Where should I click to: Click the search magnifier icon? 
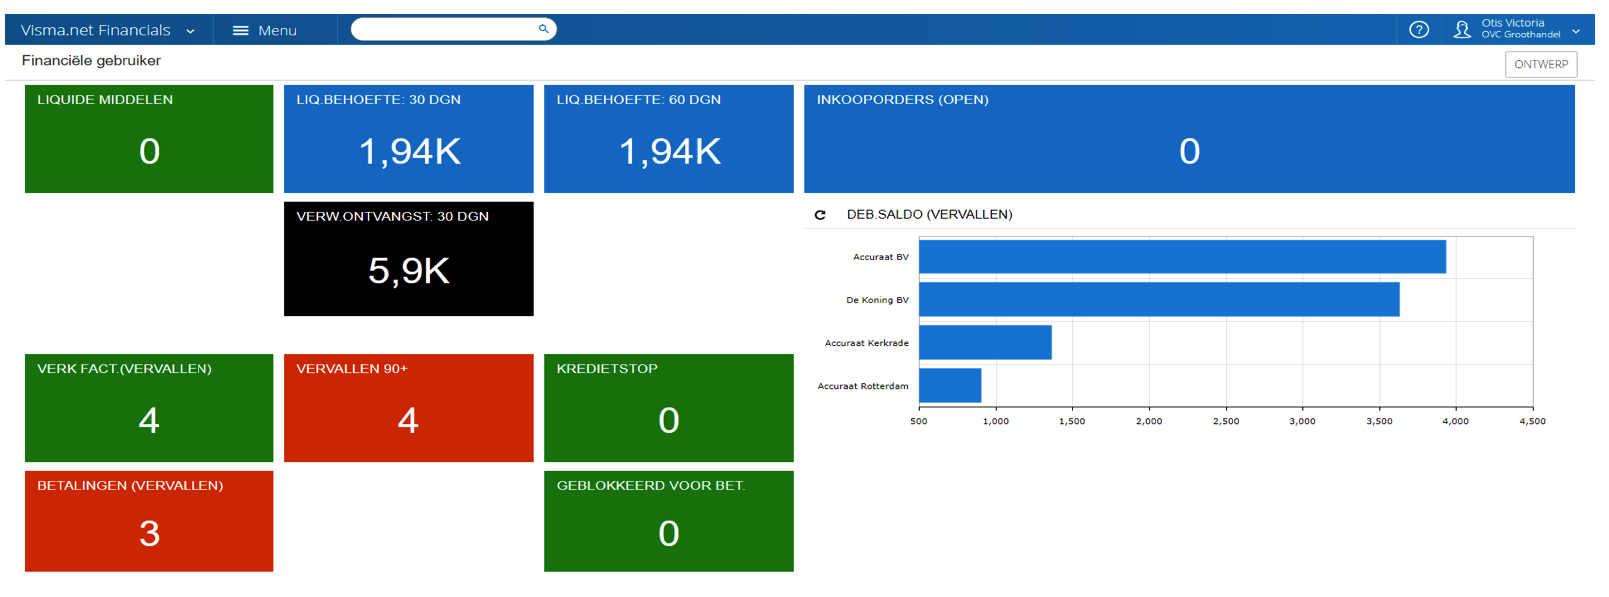pyautogui.click(x=543, y=29)
